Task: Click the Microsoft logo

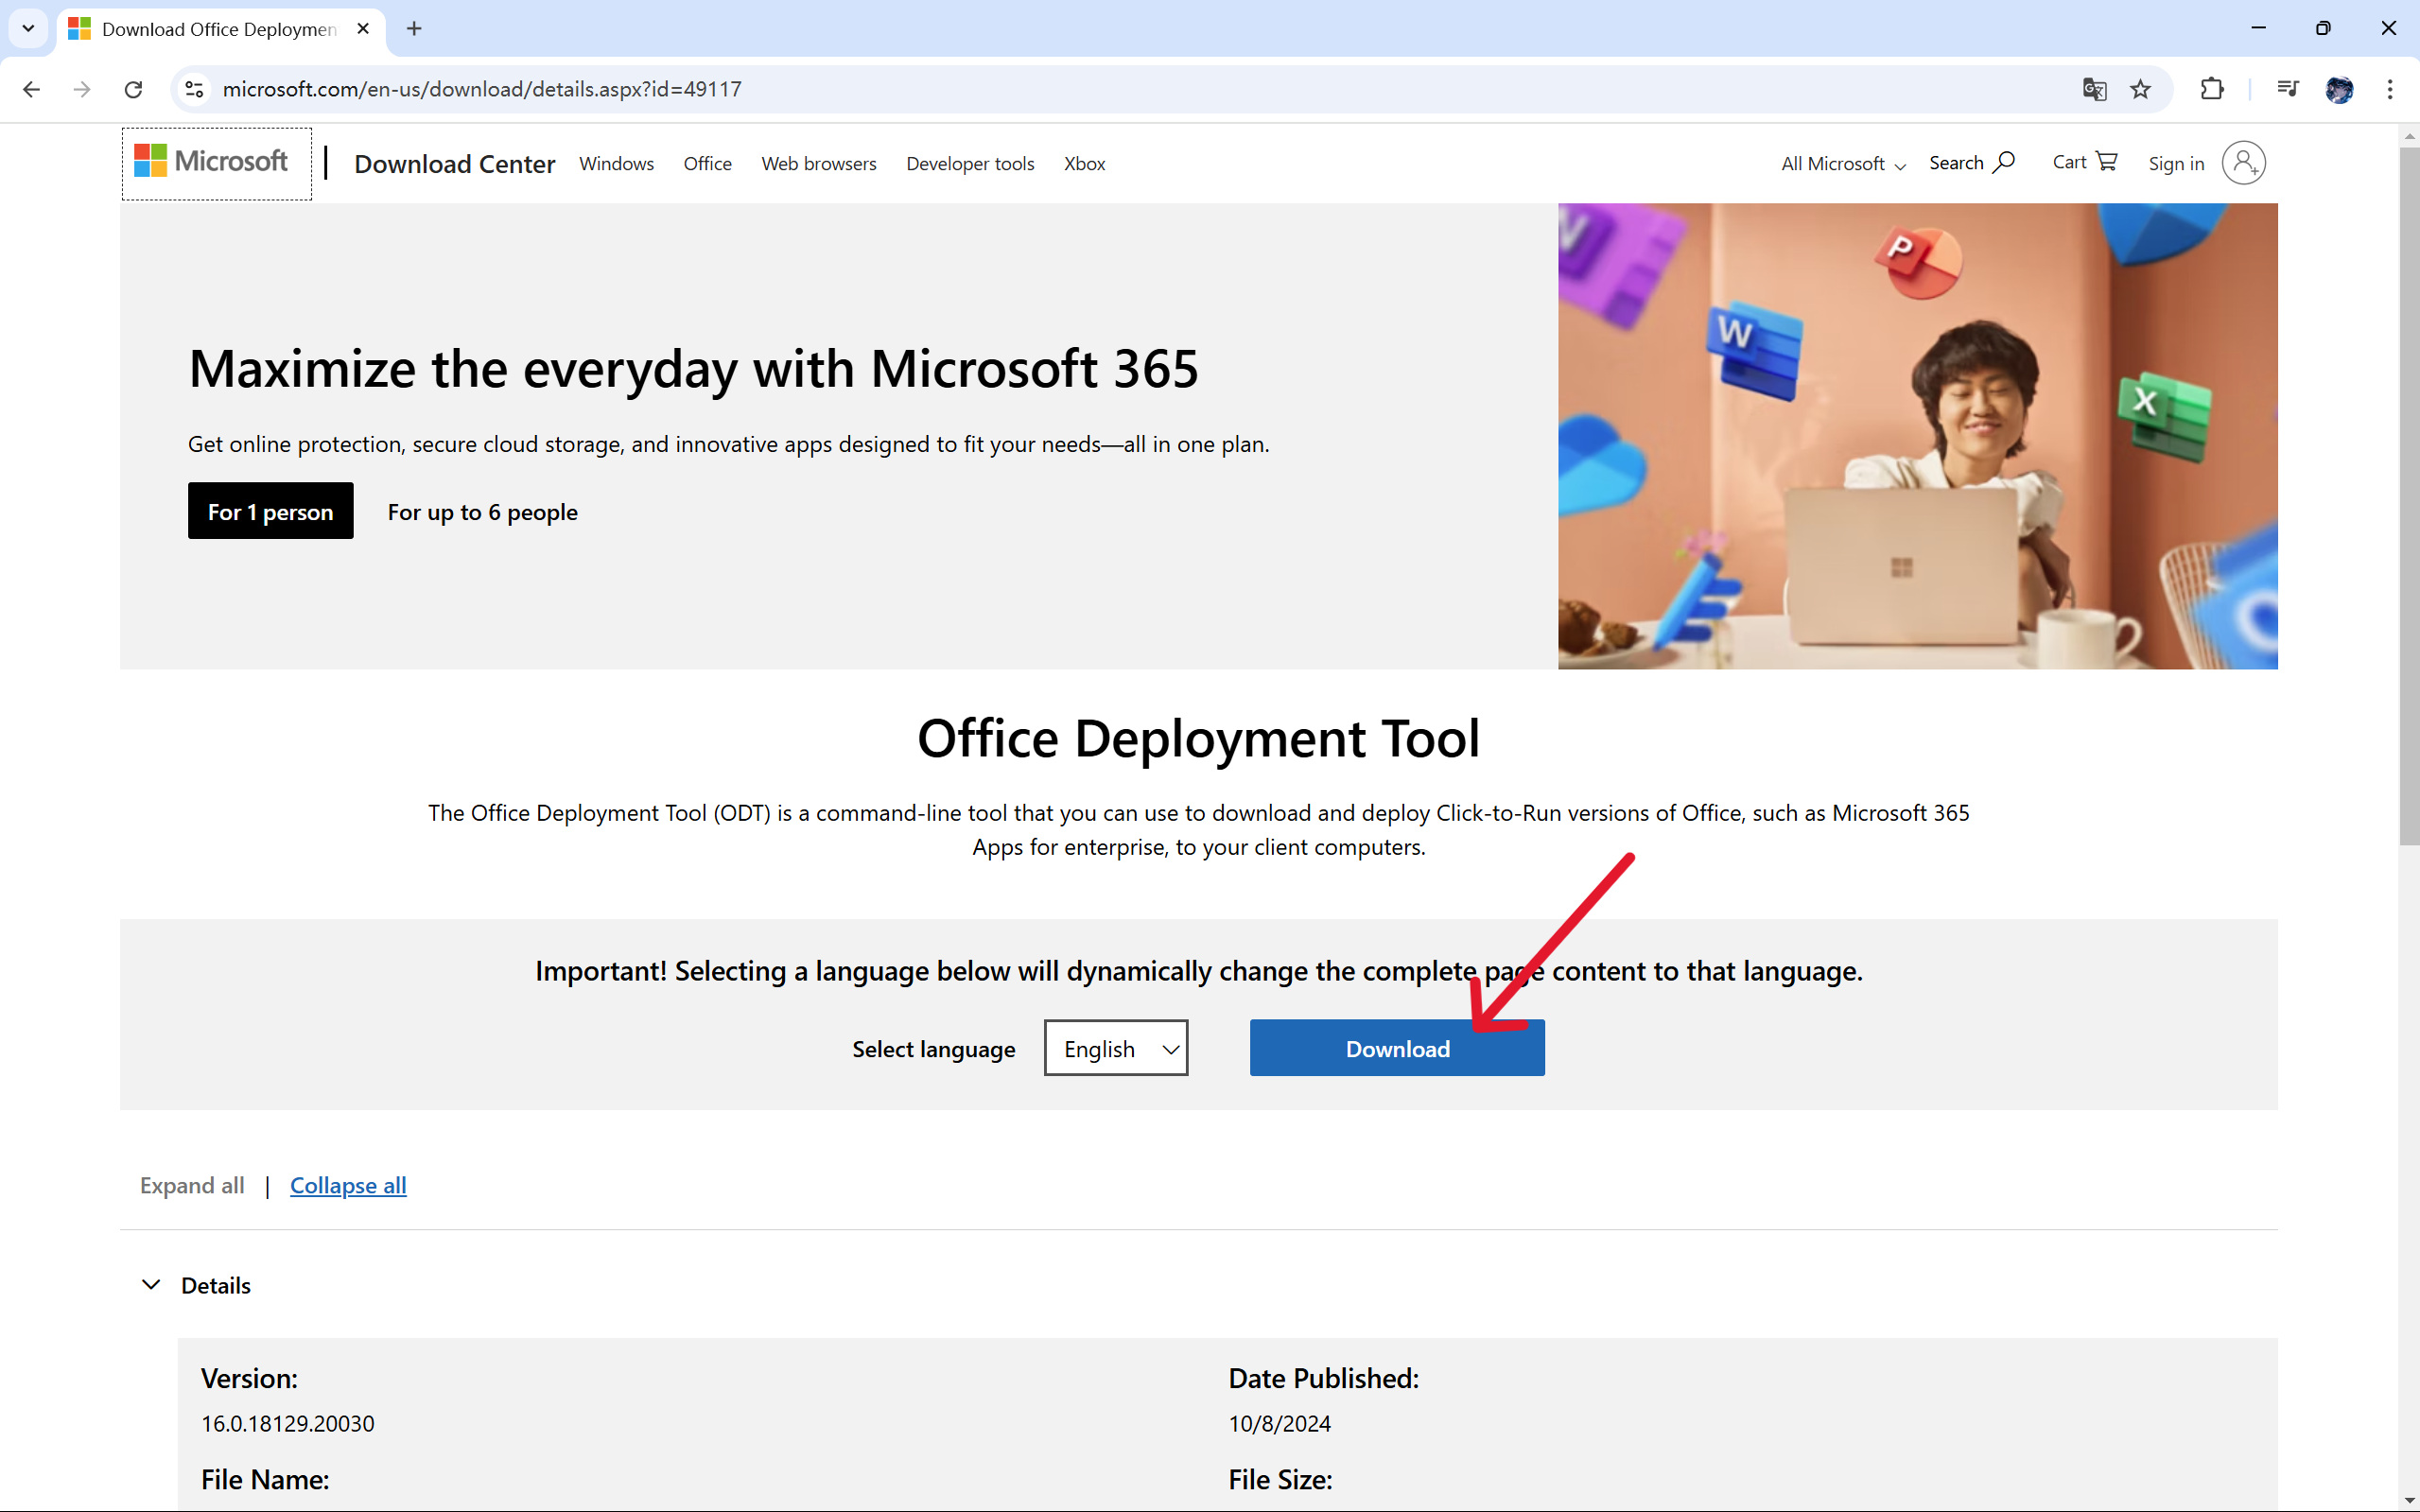Action: coord(212,161)
